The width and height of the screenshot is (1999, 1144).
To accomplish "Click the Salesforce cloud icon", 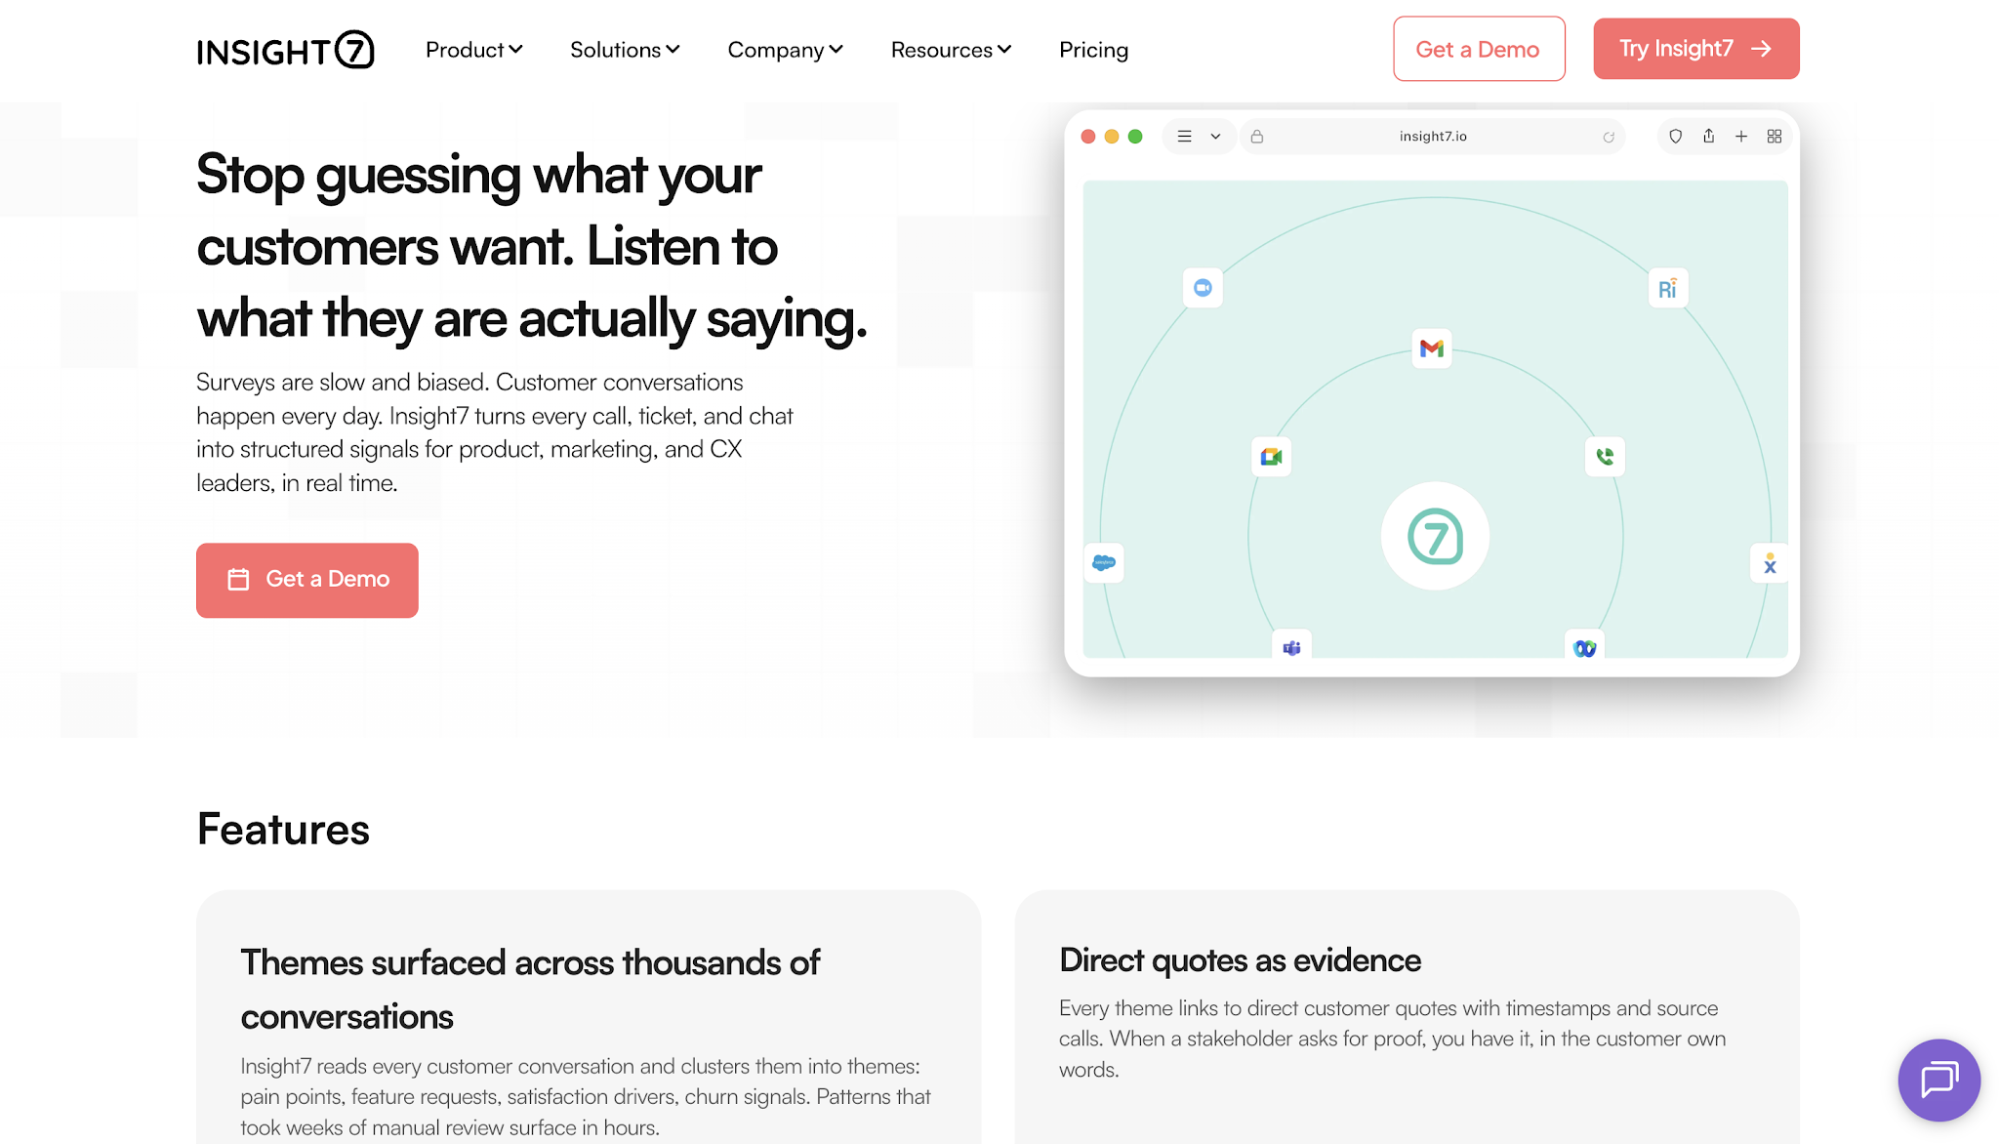I will pyautogui.click(x=1104, y=563).
